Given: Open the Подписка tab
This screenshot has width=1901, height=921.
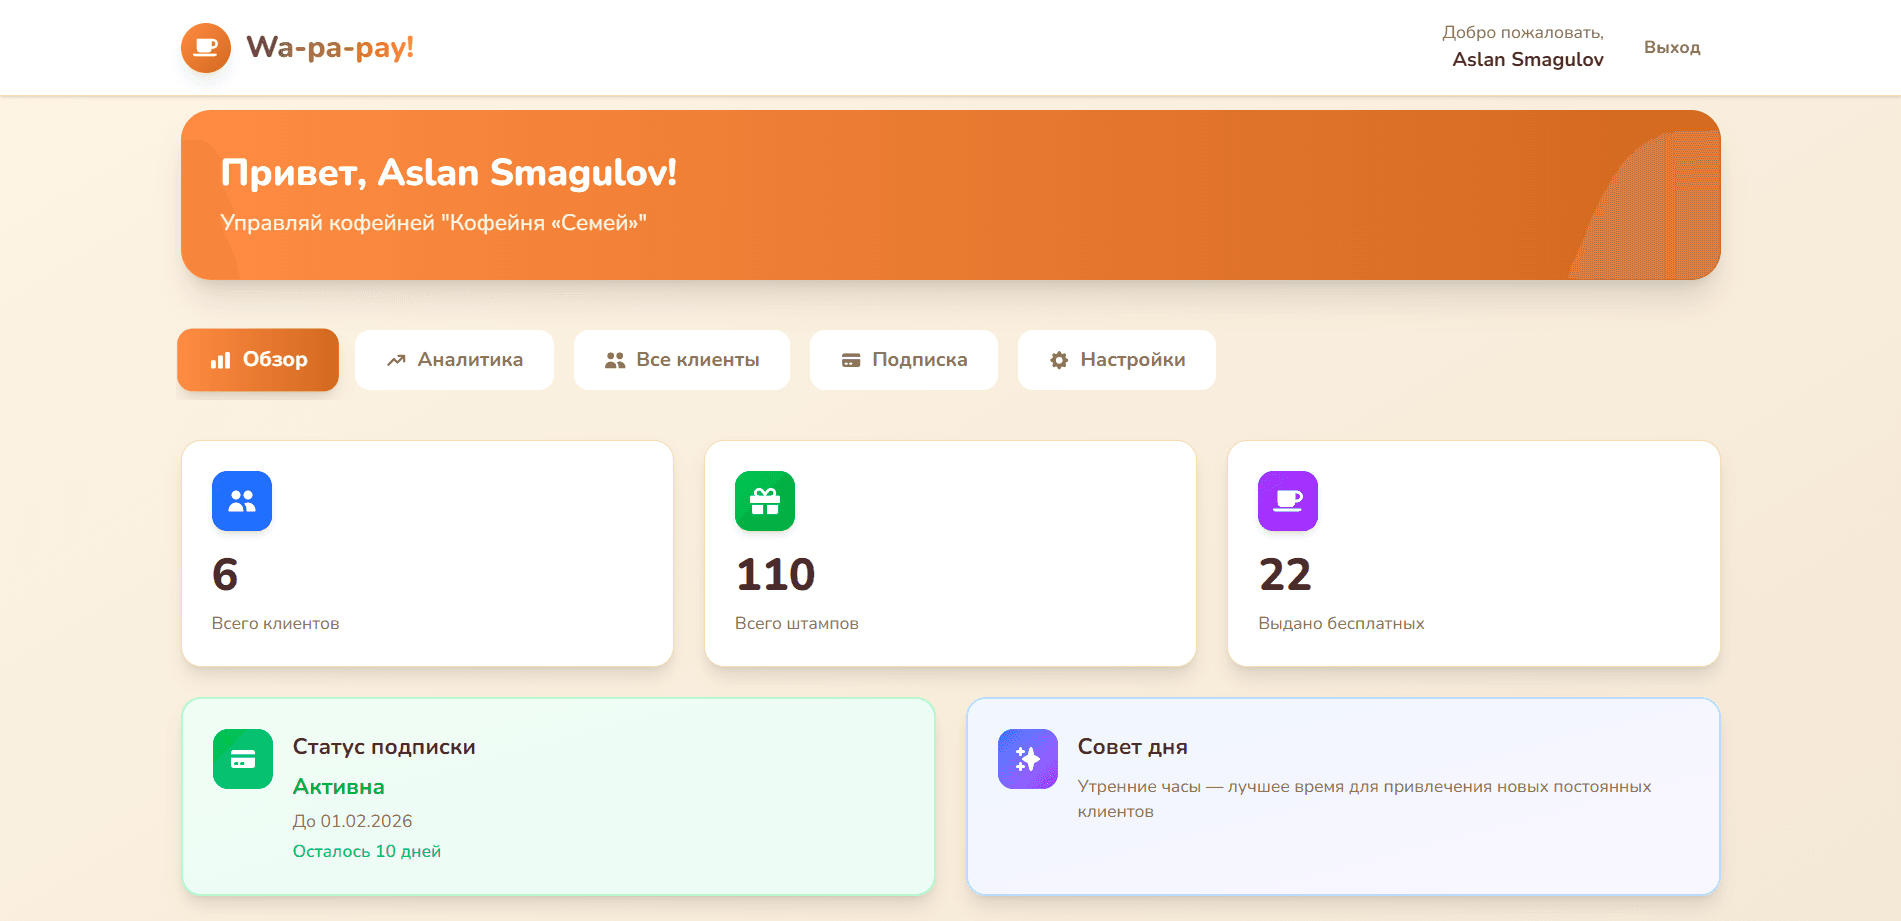Looking at the screenshot, I should [904, 360].
